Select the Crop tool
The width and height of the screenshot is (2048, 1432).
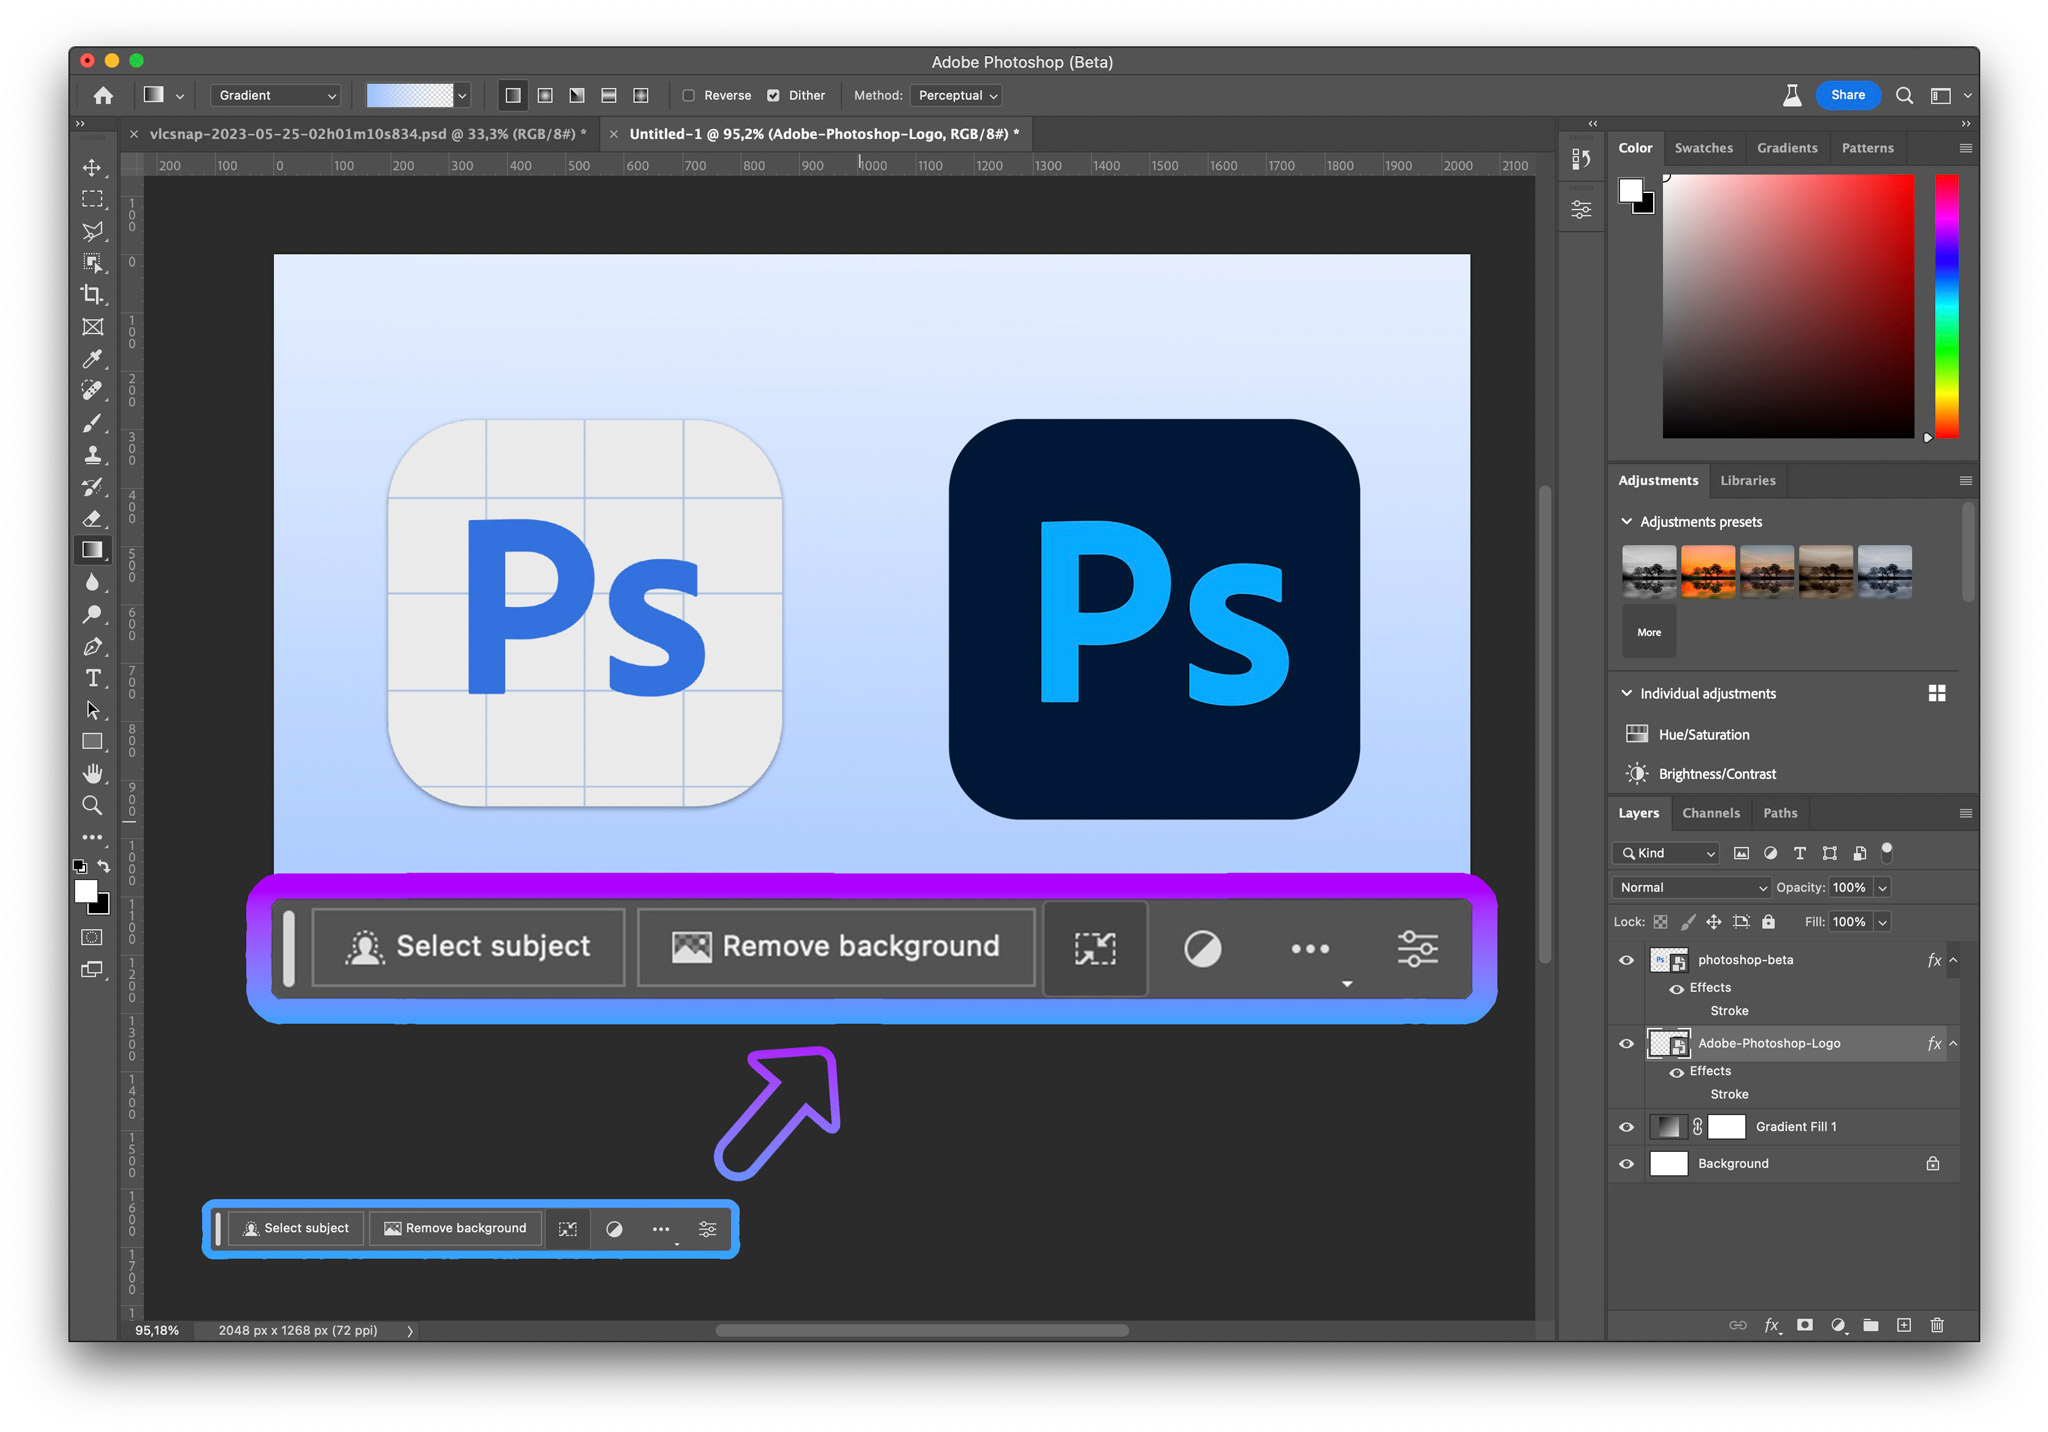(x=92, y=295)
